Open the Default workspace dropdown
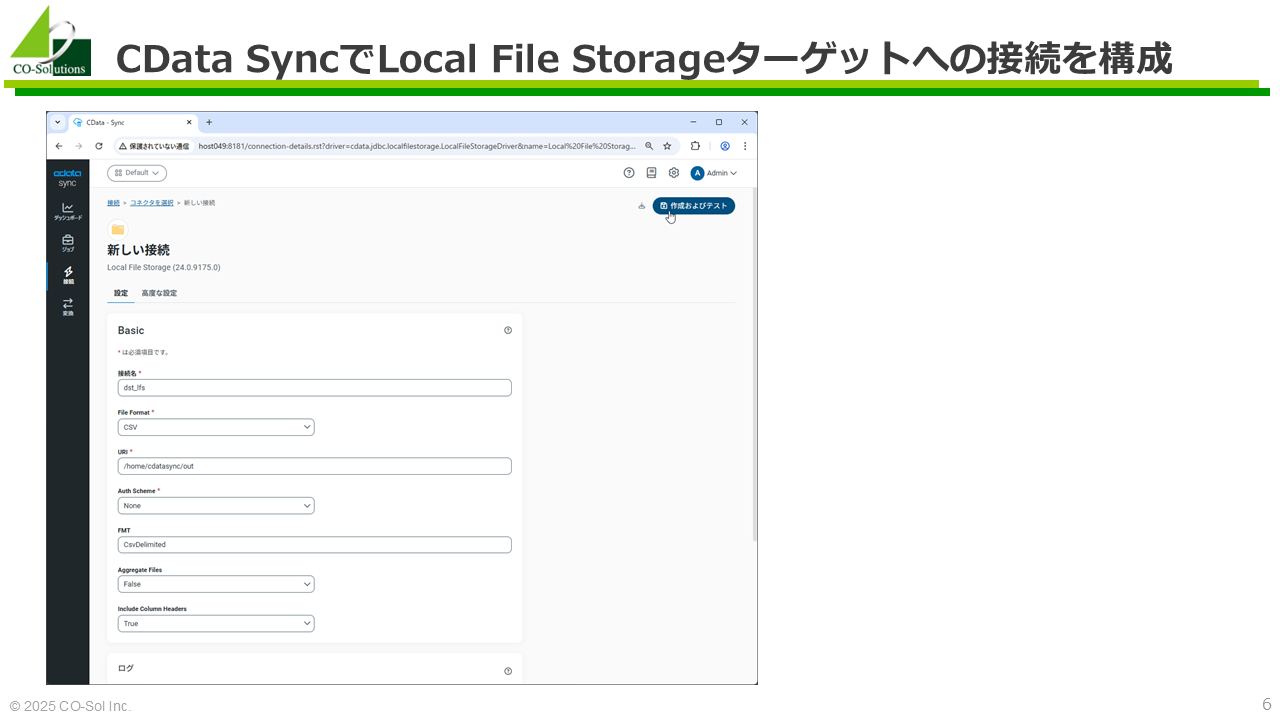This screenshot has height=720, width=1280. point(137,173)
